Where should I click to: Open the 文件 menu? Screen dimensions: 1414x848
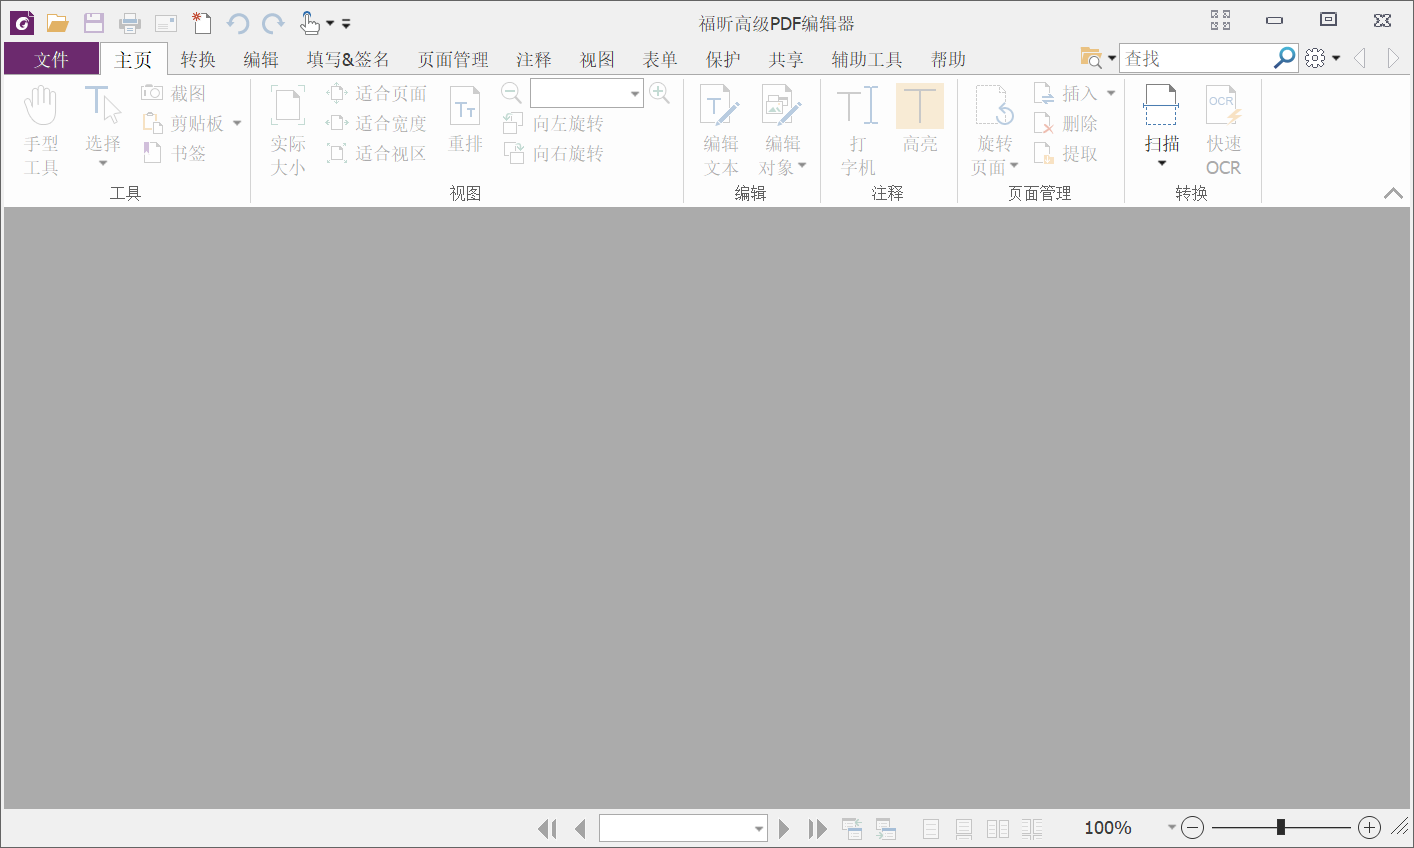click(x=50, y=59)
